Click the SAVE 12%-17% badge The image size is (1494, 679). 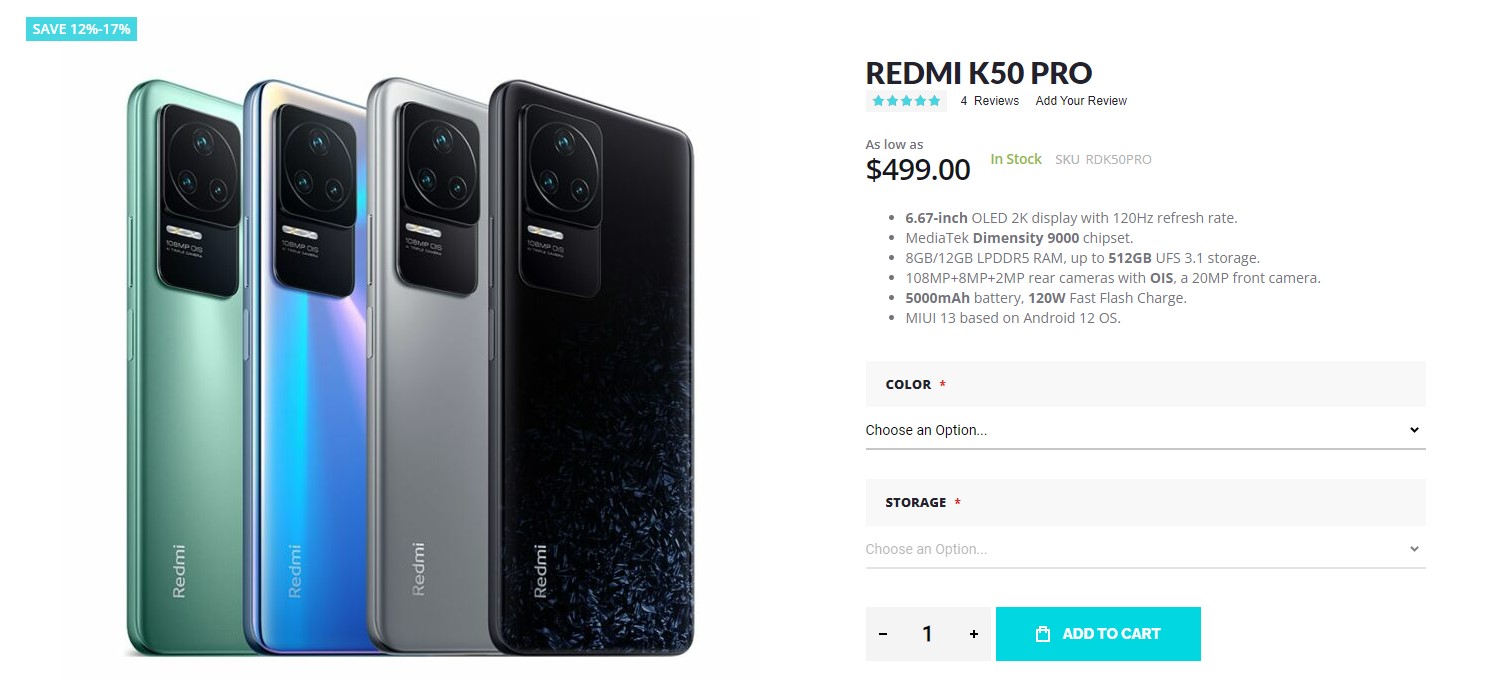[81, 29]
